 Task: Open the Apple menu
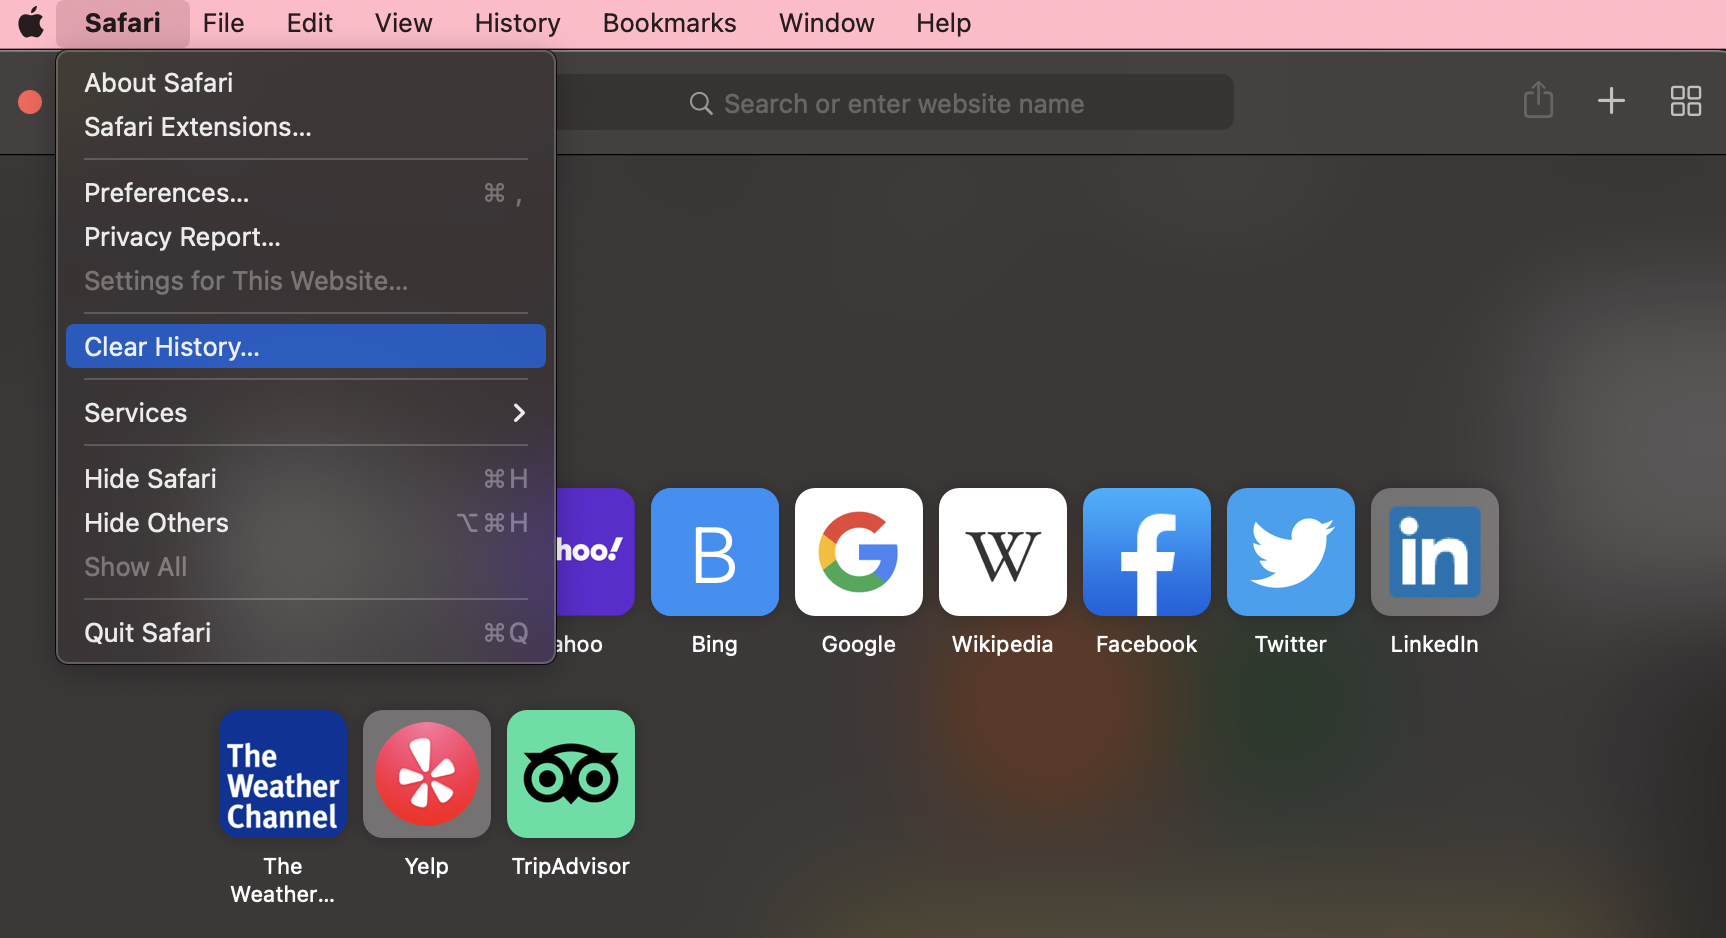(x=31, y=22)
